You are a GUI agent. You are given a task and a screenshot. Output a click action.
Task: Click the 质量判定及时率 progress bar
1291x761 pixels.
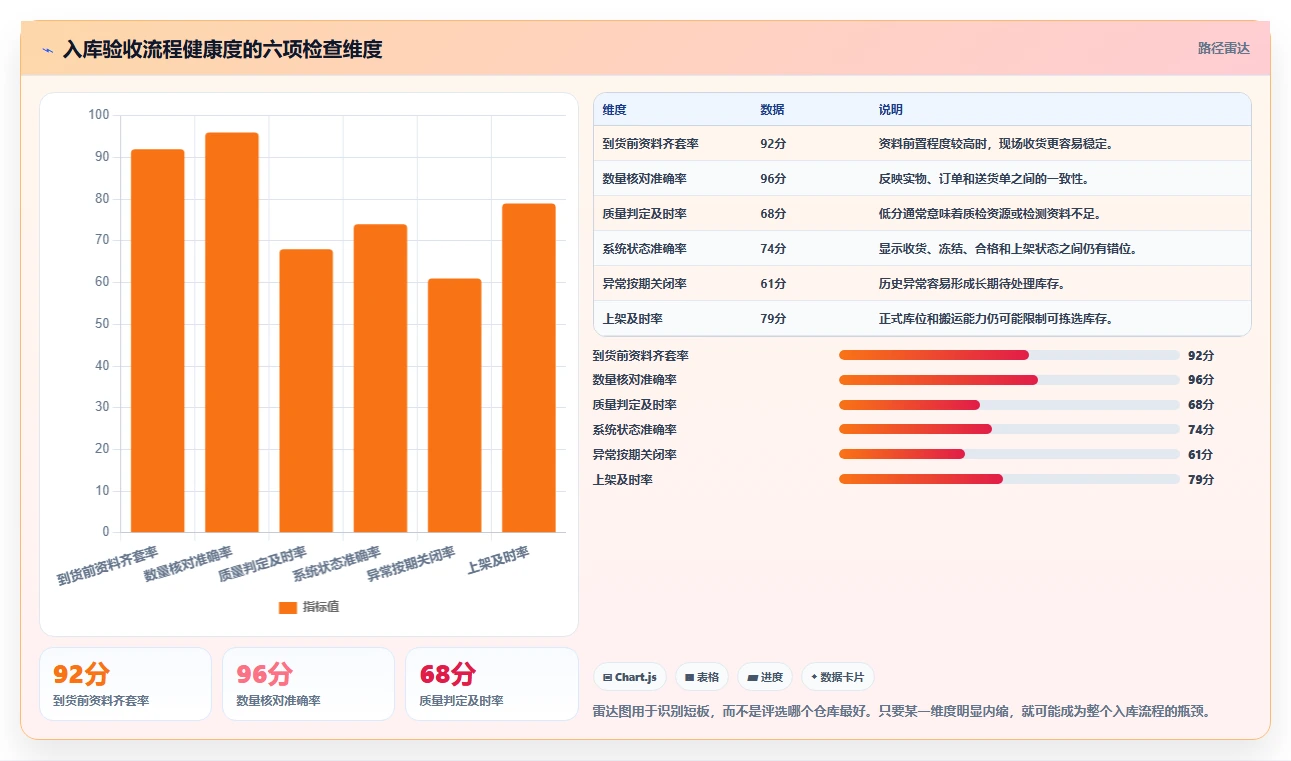[x=1009, y=405]
